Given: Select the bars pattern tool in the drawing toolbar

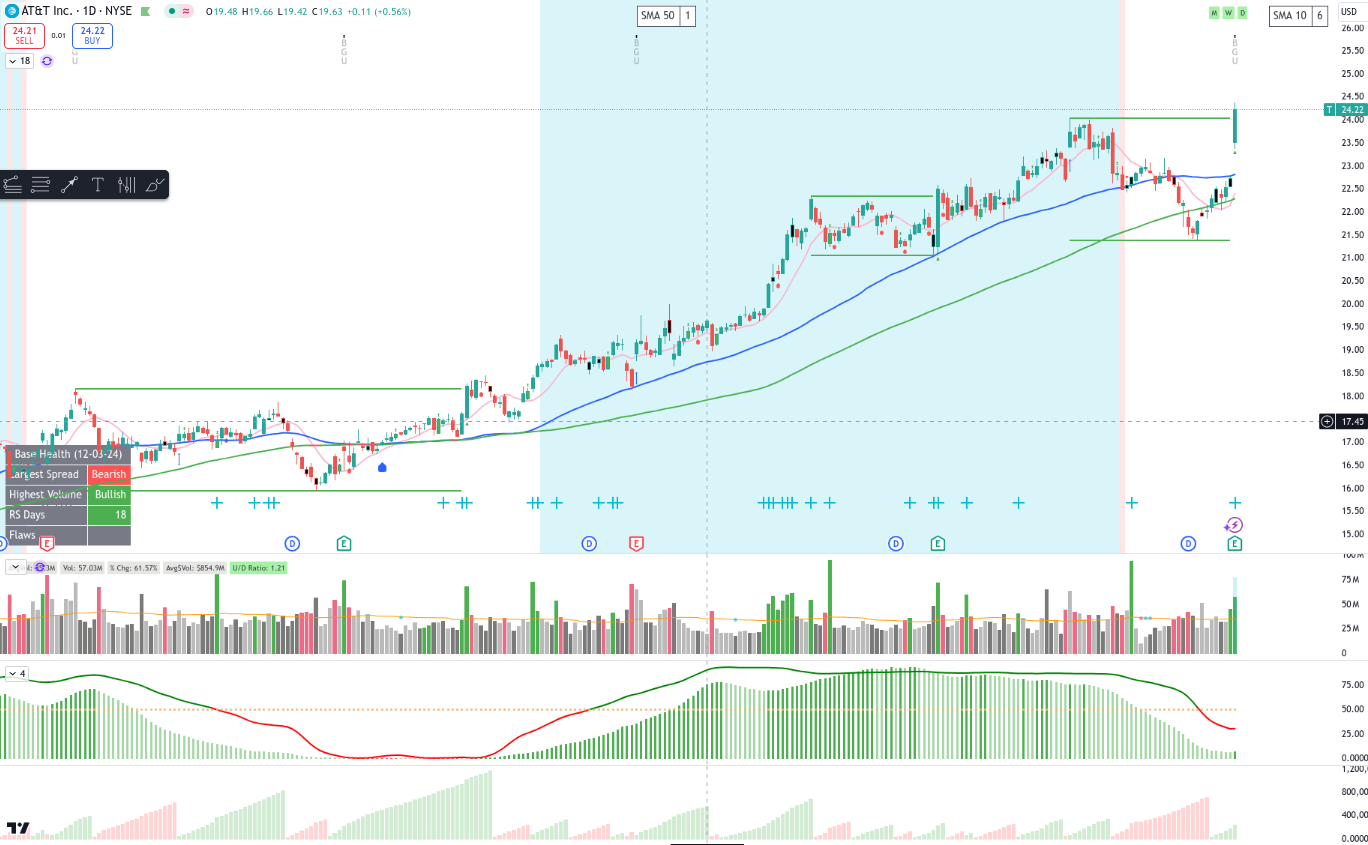Looking at the screenshot, I should 126,184.
